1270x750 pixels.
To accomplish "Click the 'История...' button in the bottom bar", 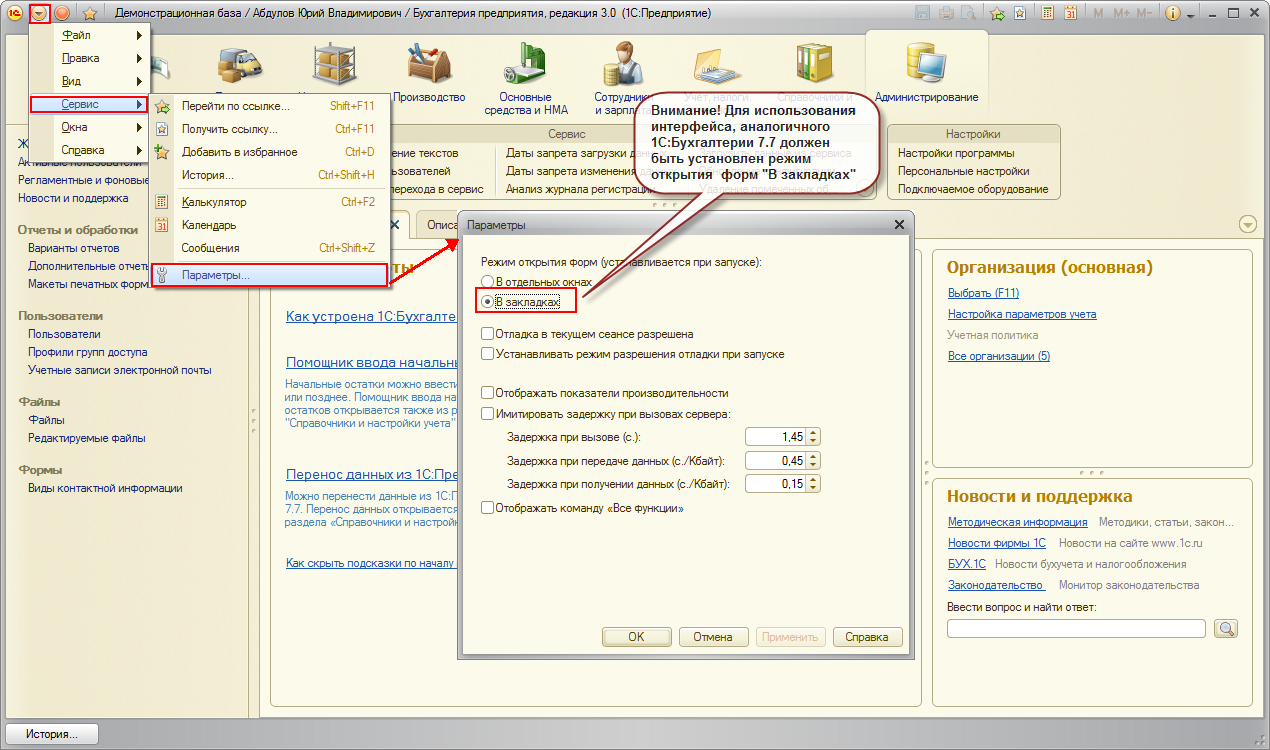I will (52, 734).
